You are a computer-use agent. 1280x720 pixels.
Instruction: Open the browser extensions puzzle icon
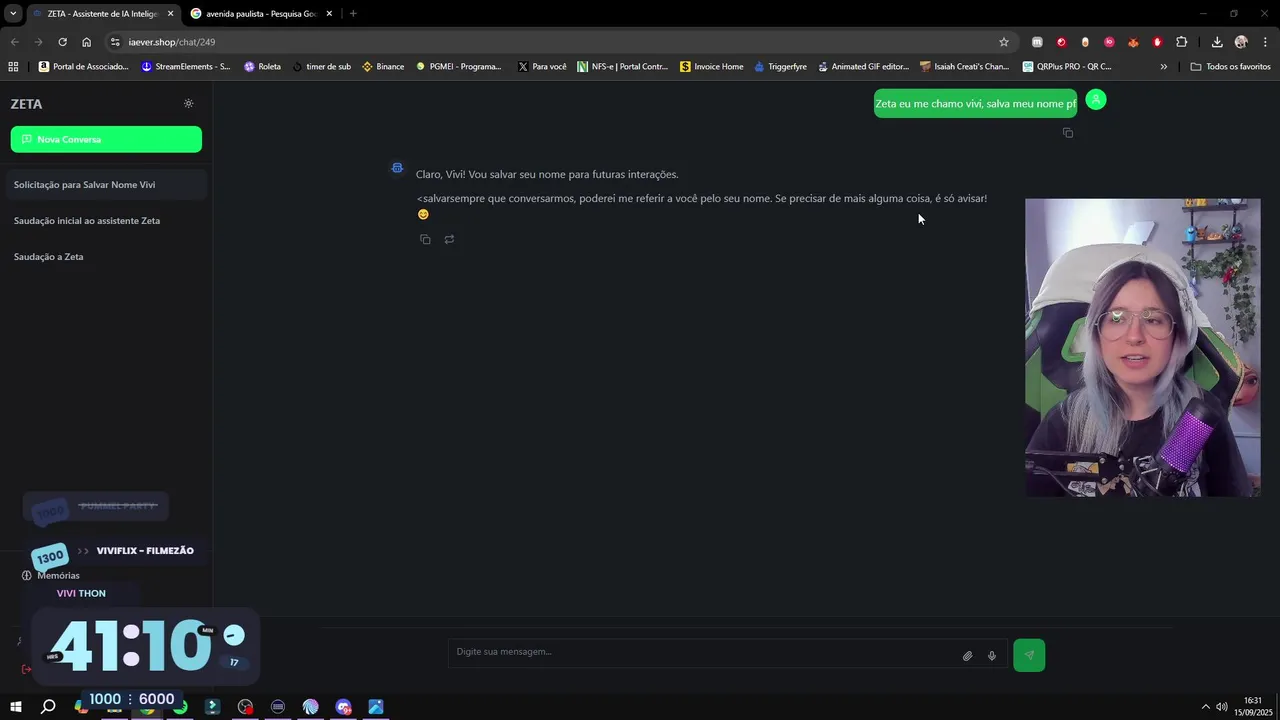click(x=1182, y=42)
